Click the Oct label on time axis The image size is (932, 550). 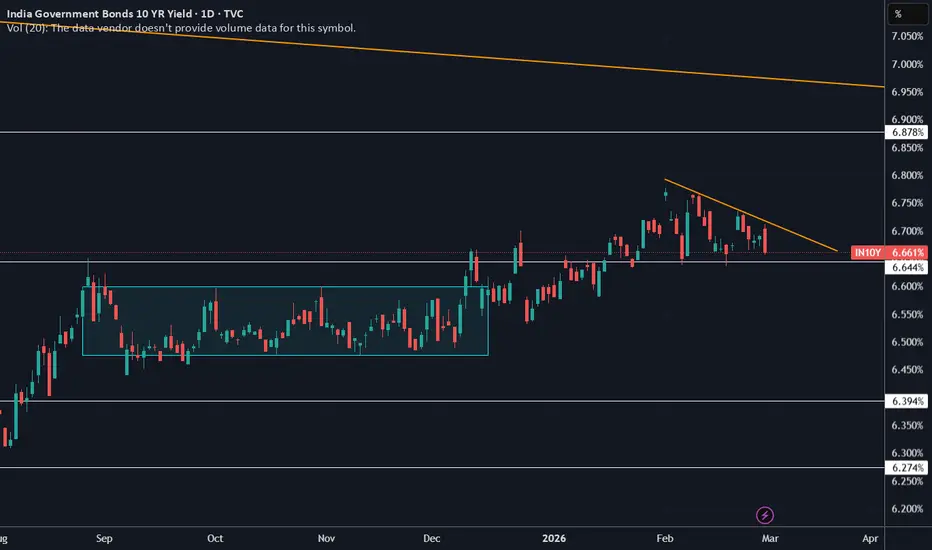[x=215, y=538]
